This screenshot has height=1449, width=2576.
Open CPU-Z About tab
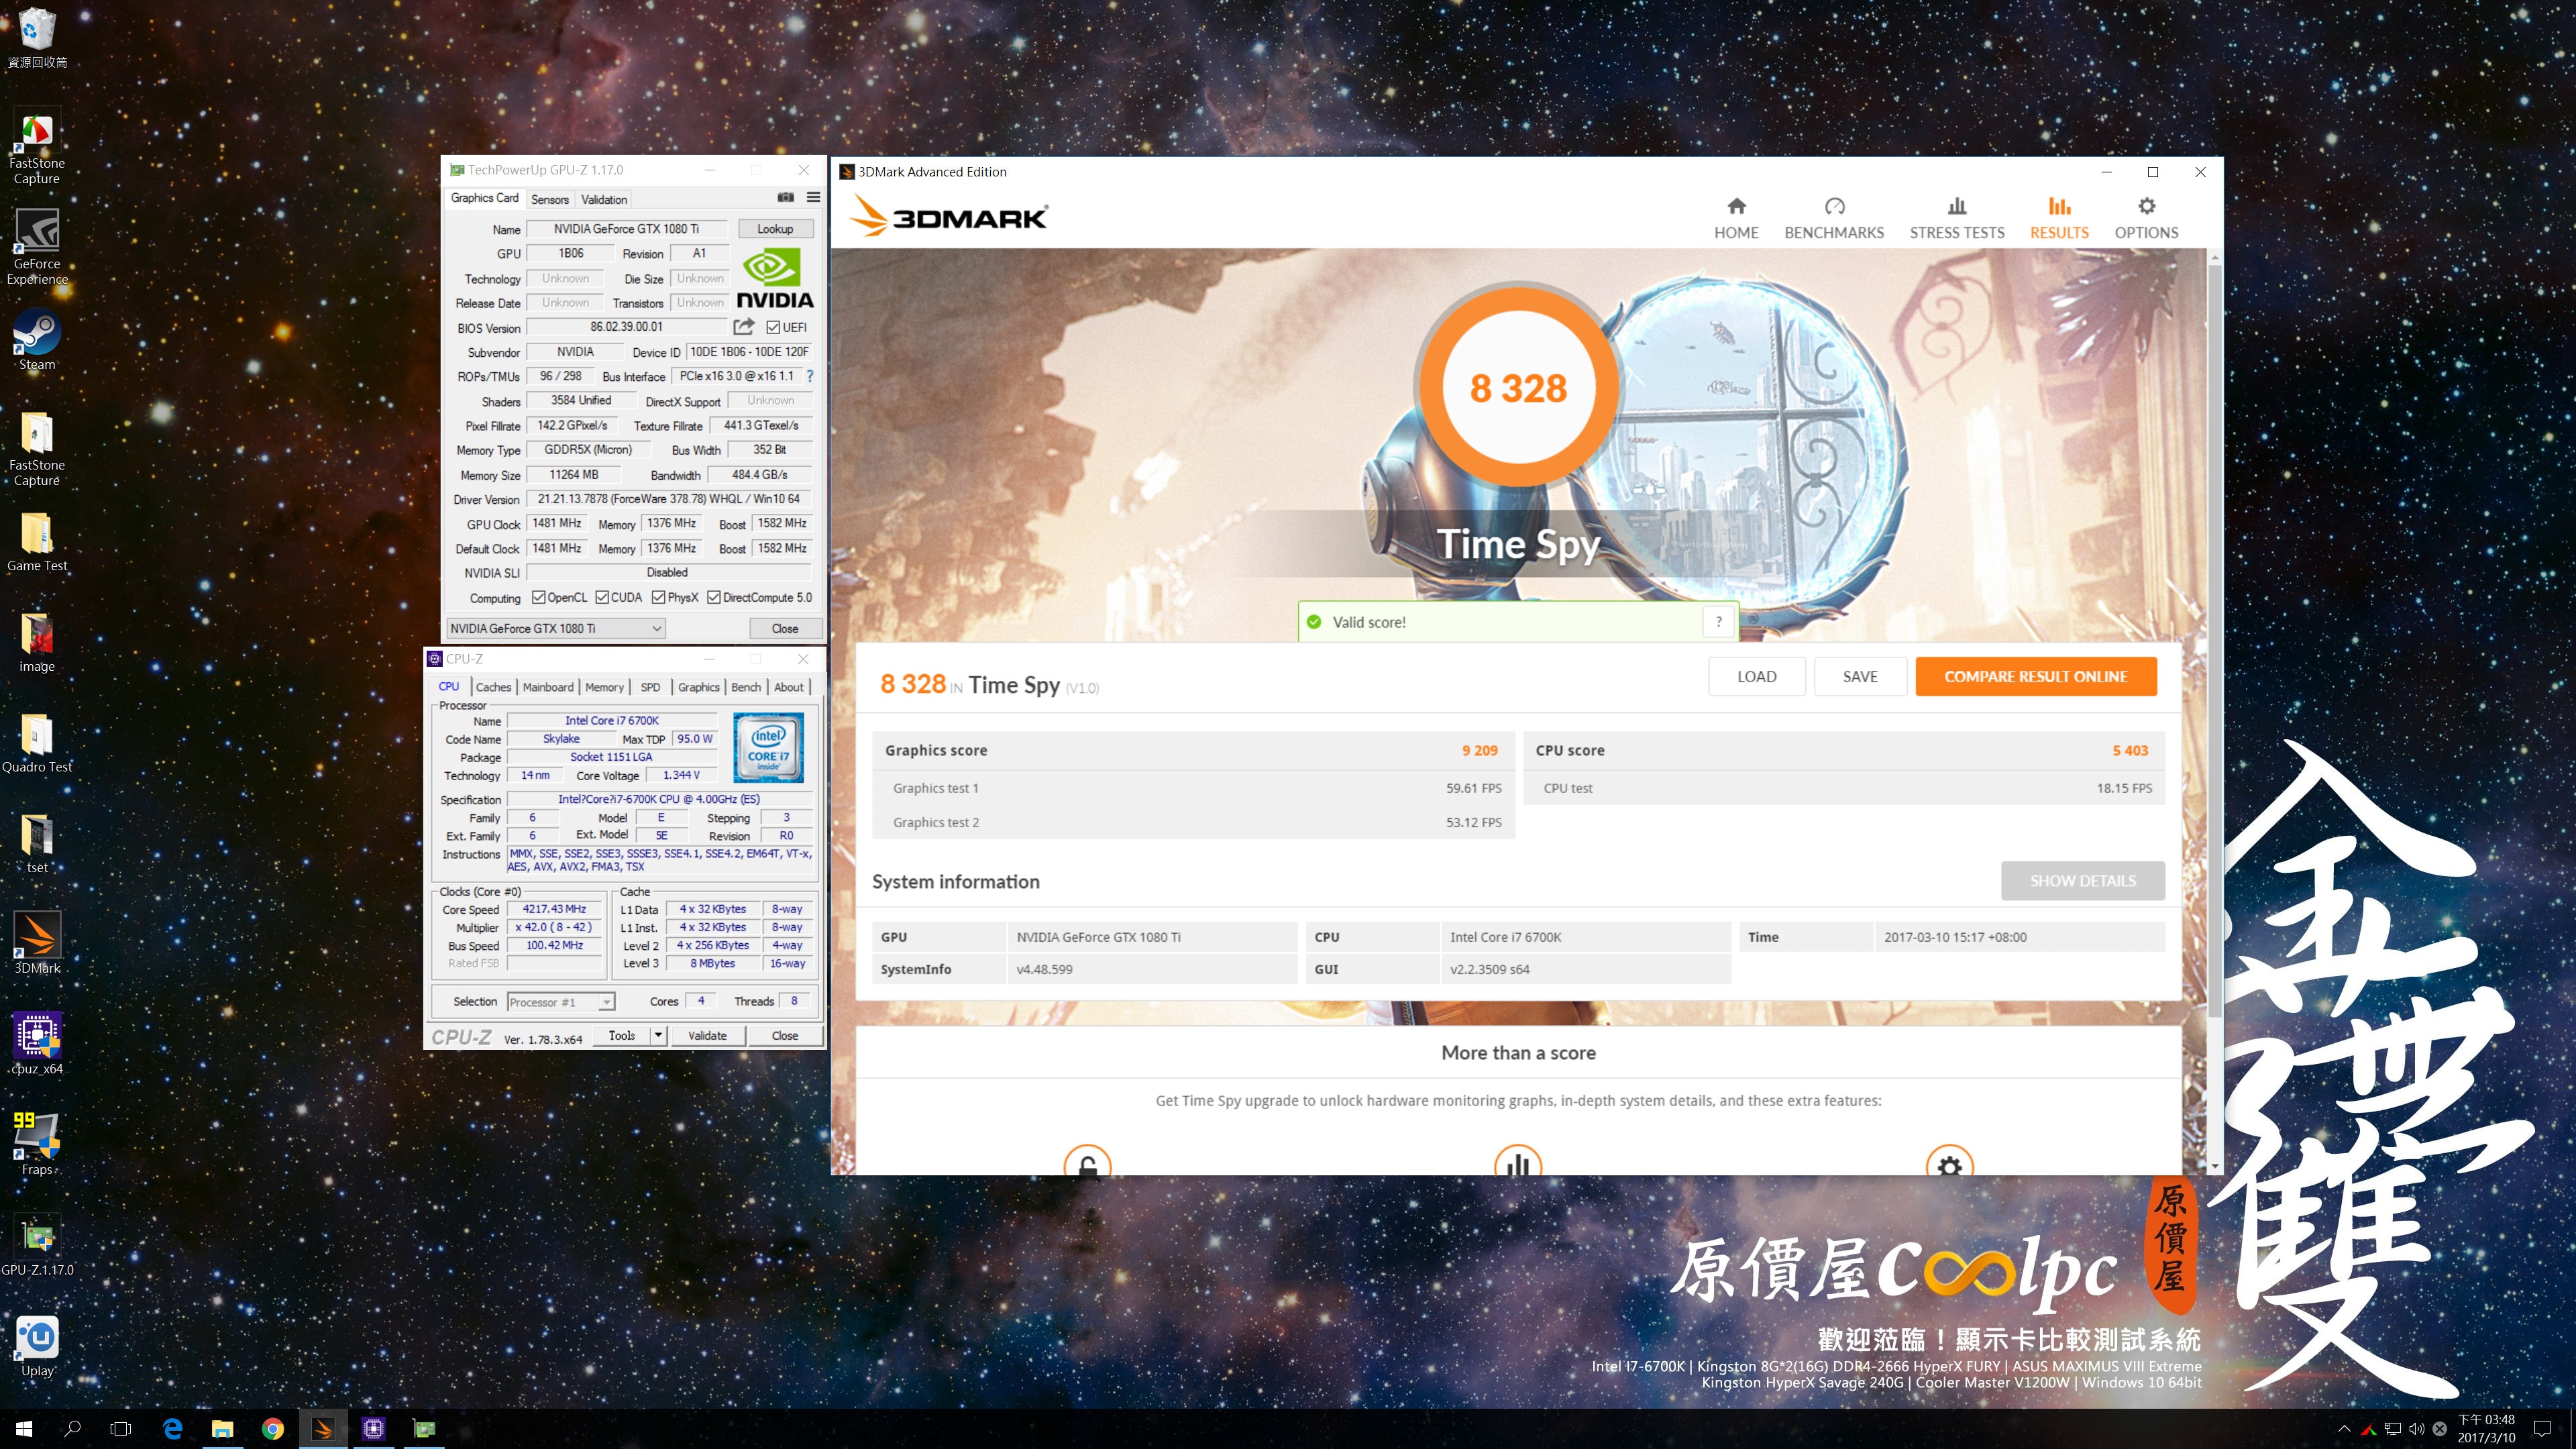click(789, 687)
